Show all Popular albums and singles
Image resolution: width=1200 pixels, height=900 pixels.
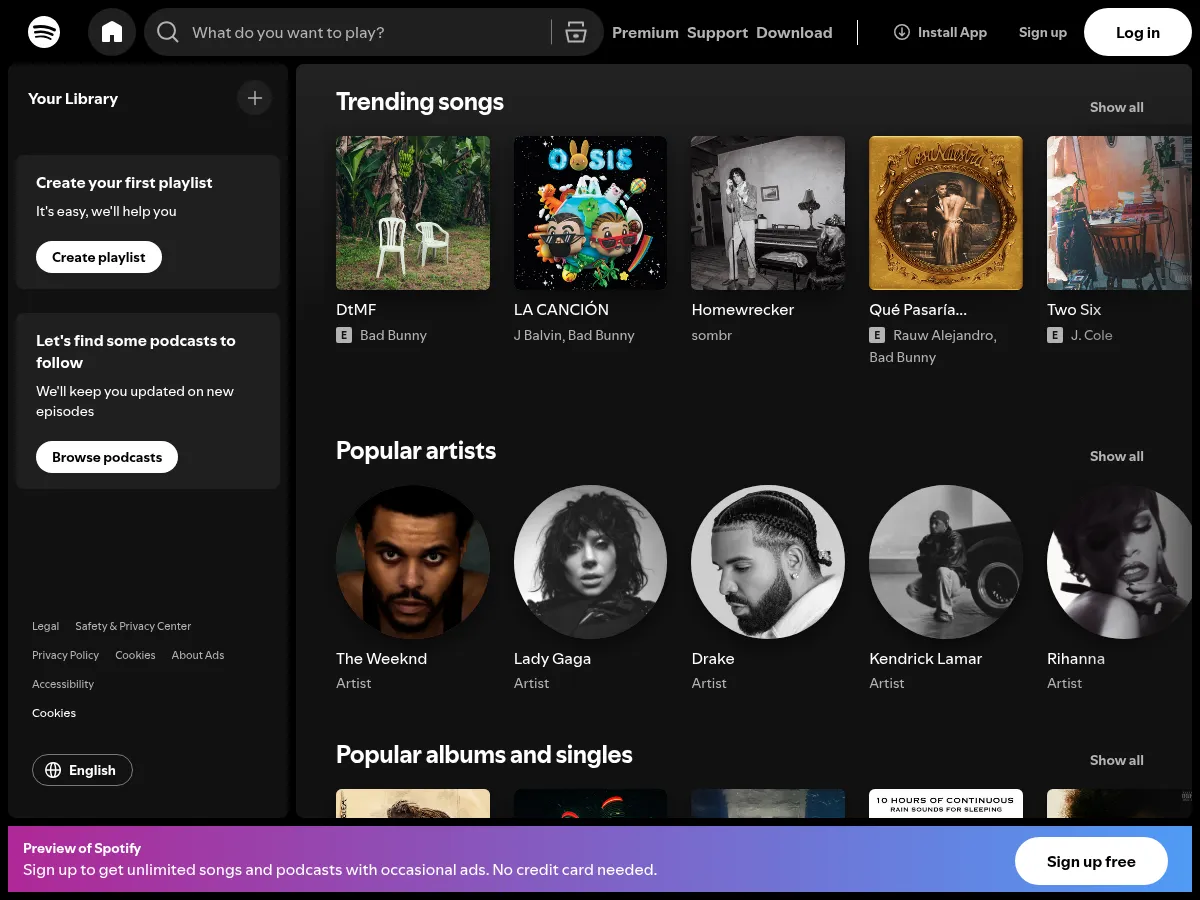(1116, 760)
